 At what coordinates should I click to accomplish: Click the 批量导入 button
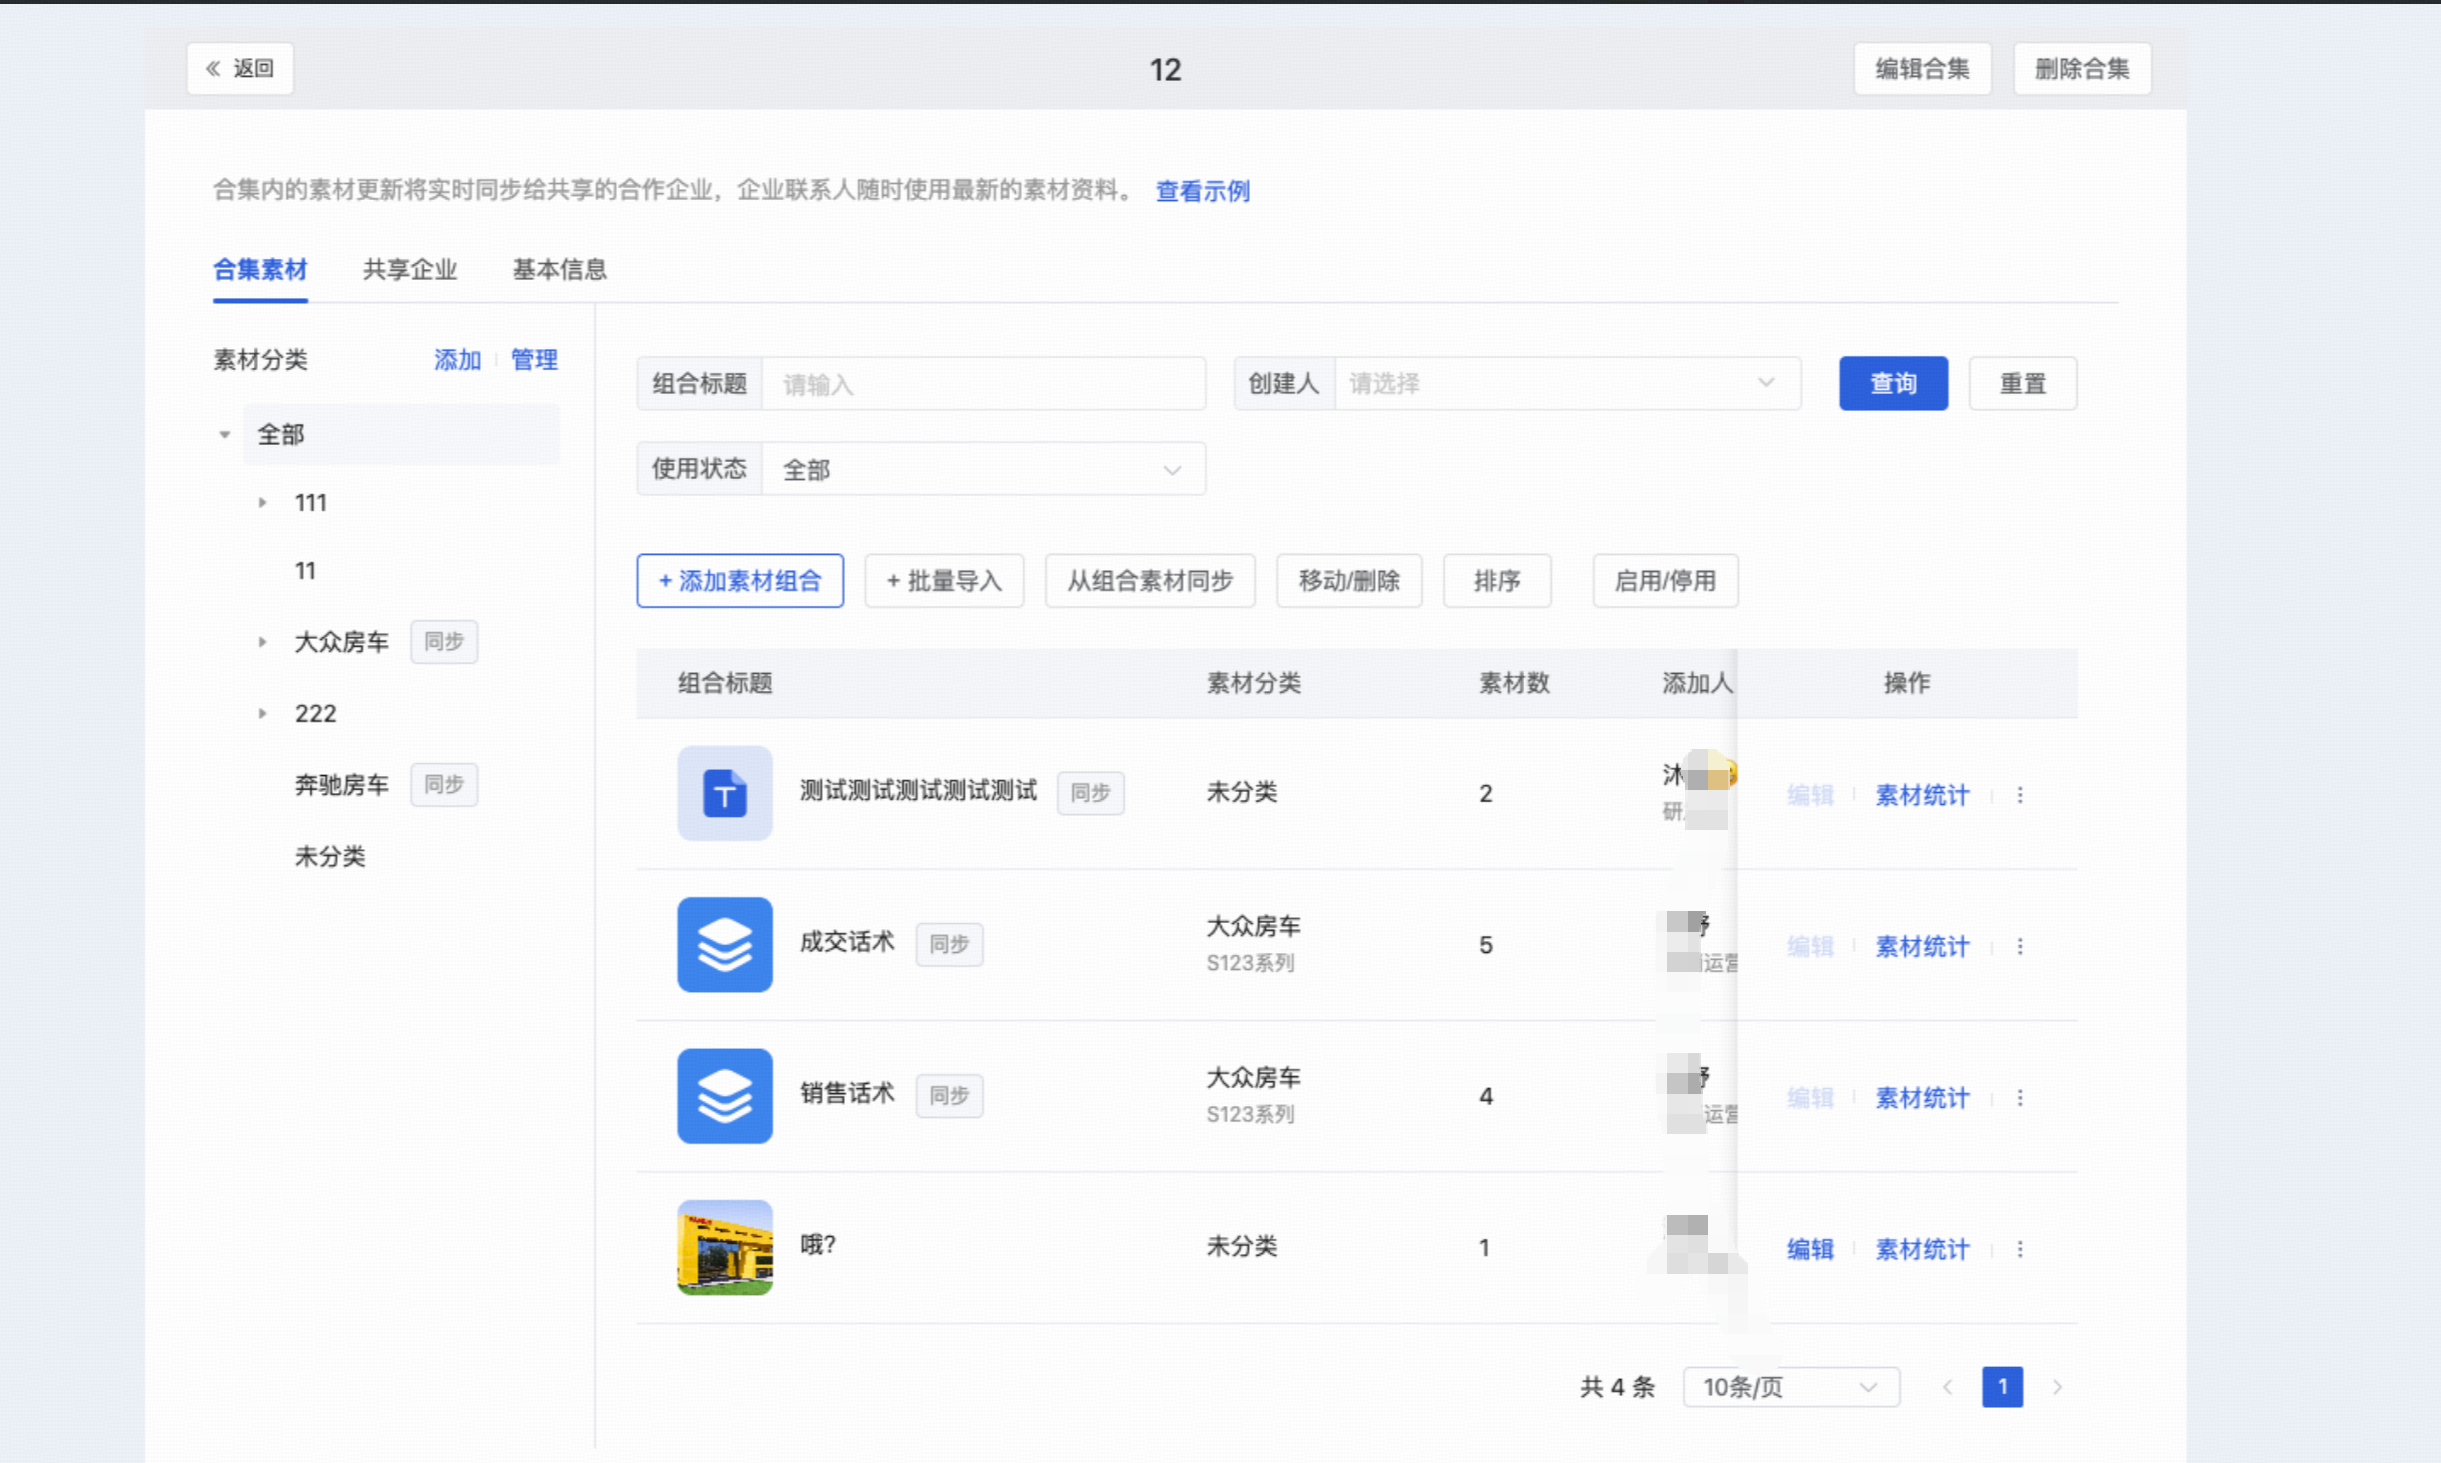tap(944, 581)
